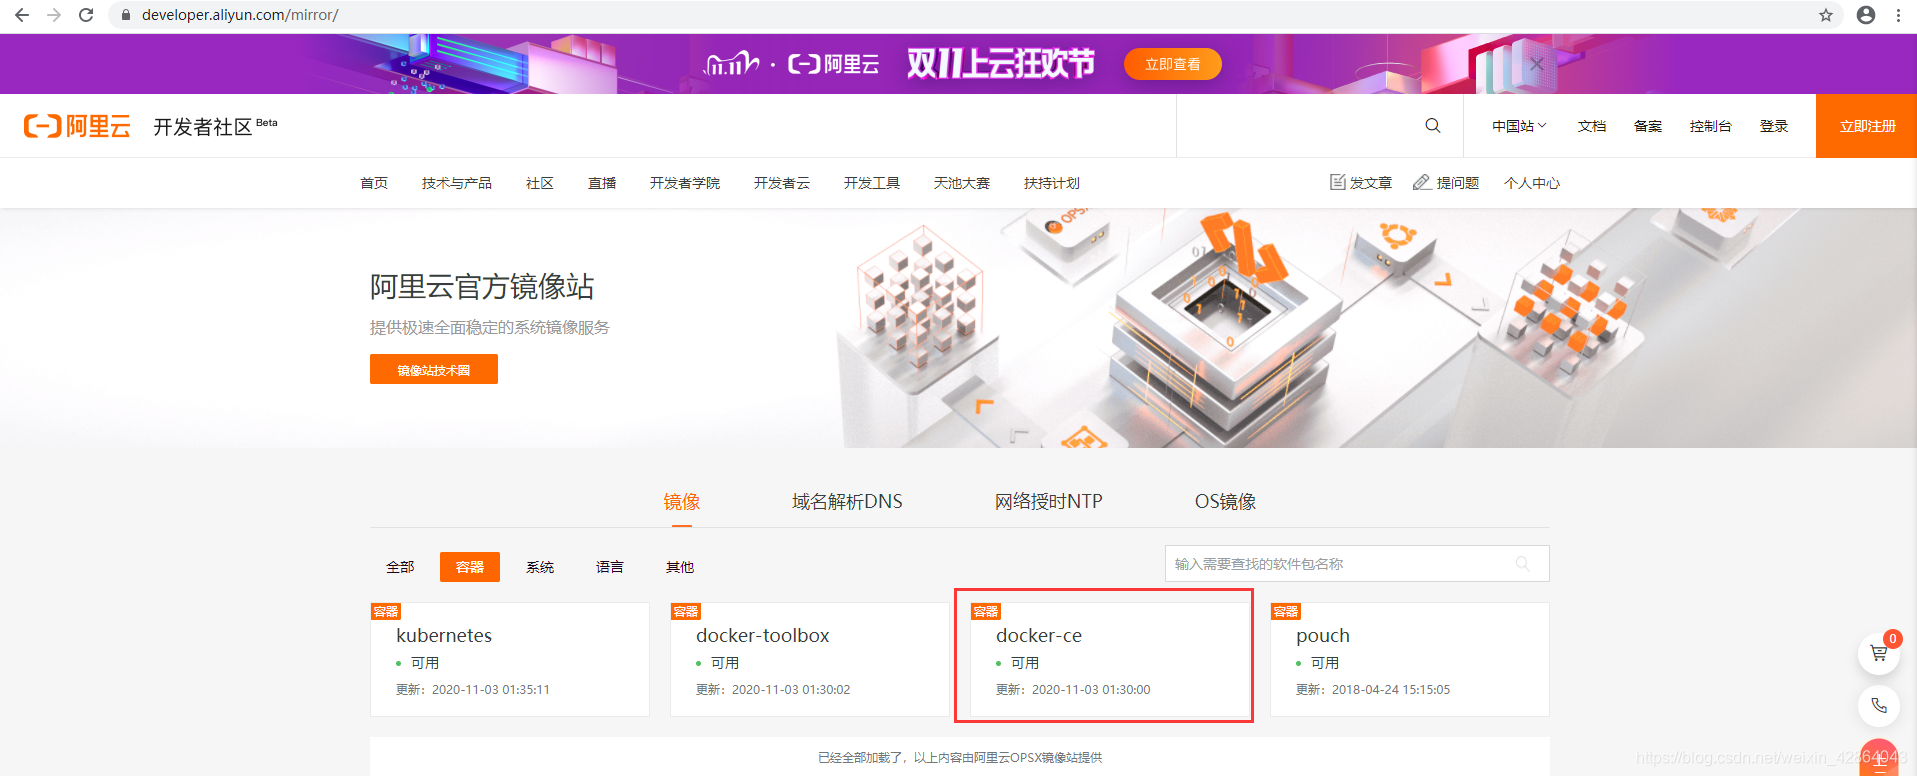Screen dimensions: 1917x776
Task: Select the 镜像 tab
Action: point(682,502)
